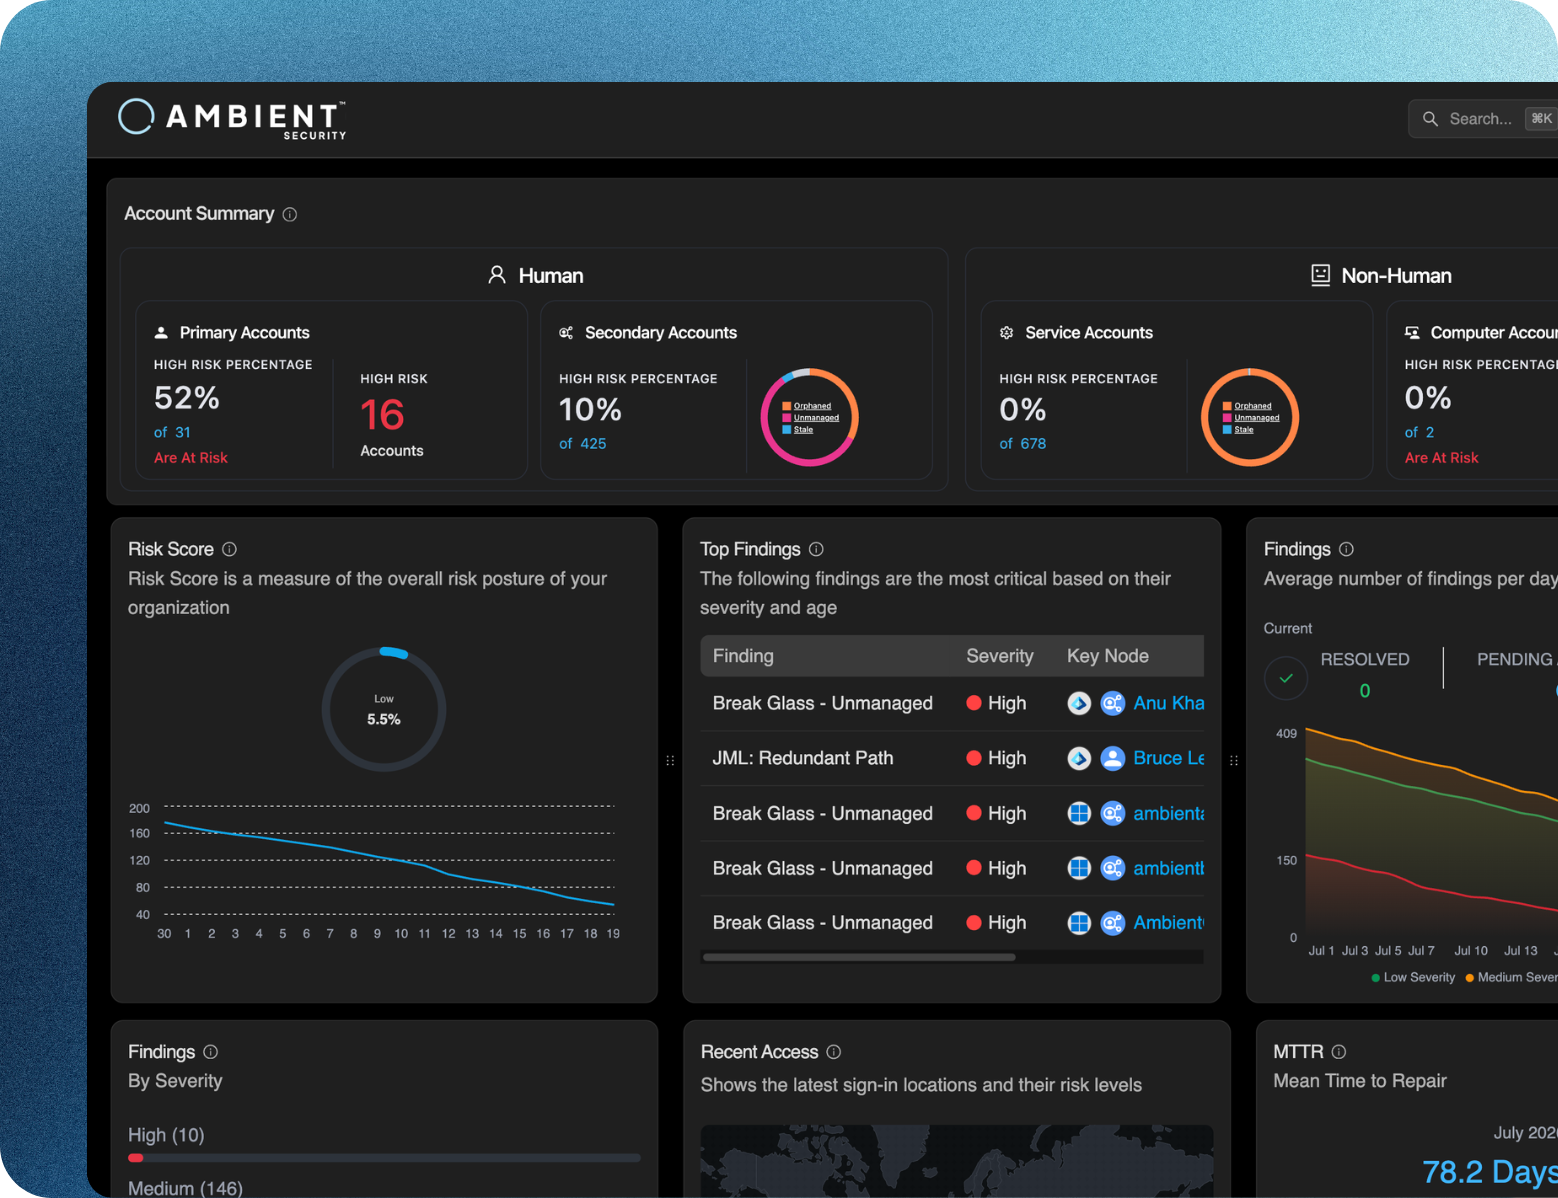The height and width of the screenshot is (1198, 1558).
Task: Click the High (10) severity bar
Action: pyautogui.click(x=384, y=1158)
